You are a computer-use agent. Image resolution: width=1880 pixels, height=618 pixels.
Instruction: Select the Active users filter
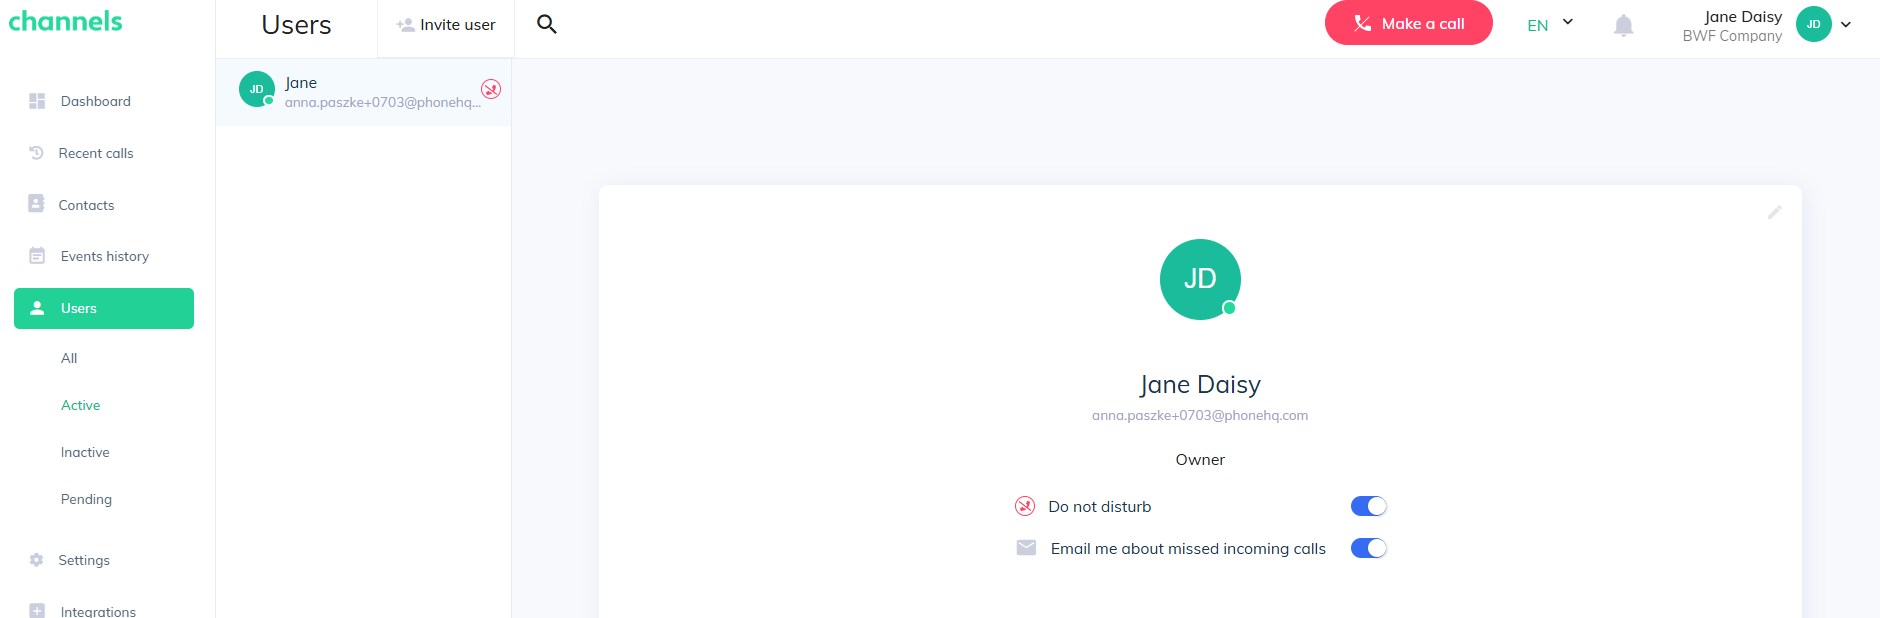click(x=80, y=405)
